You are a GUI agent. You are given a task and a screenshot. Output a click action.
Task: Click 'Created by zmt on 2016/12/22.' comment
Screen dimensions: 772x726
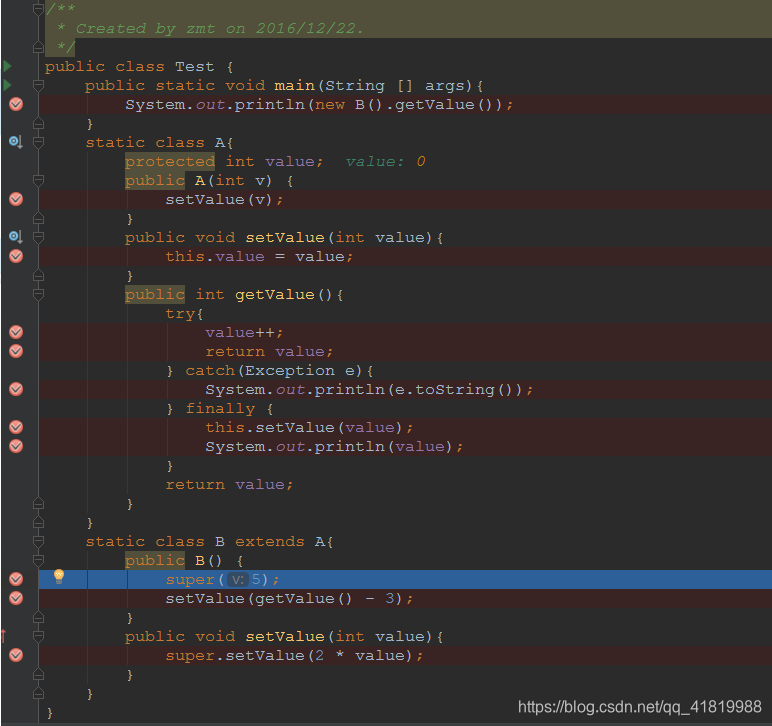(220, 29)
